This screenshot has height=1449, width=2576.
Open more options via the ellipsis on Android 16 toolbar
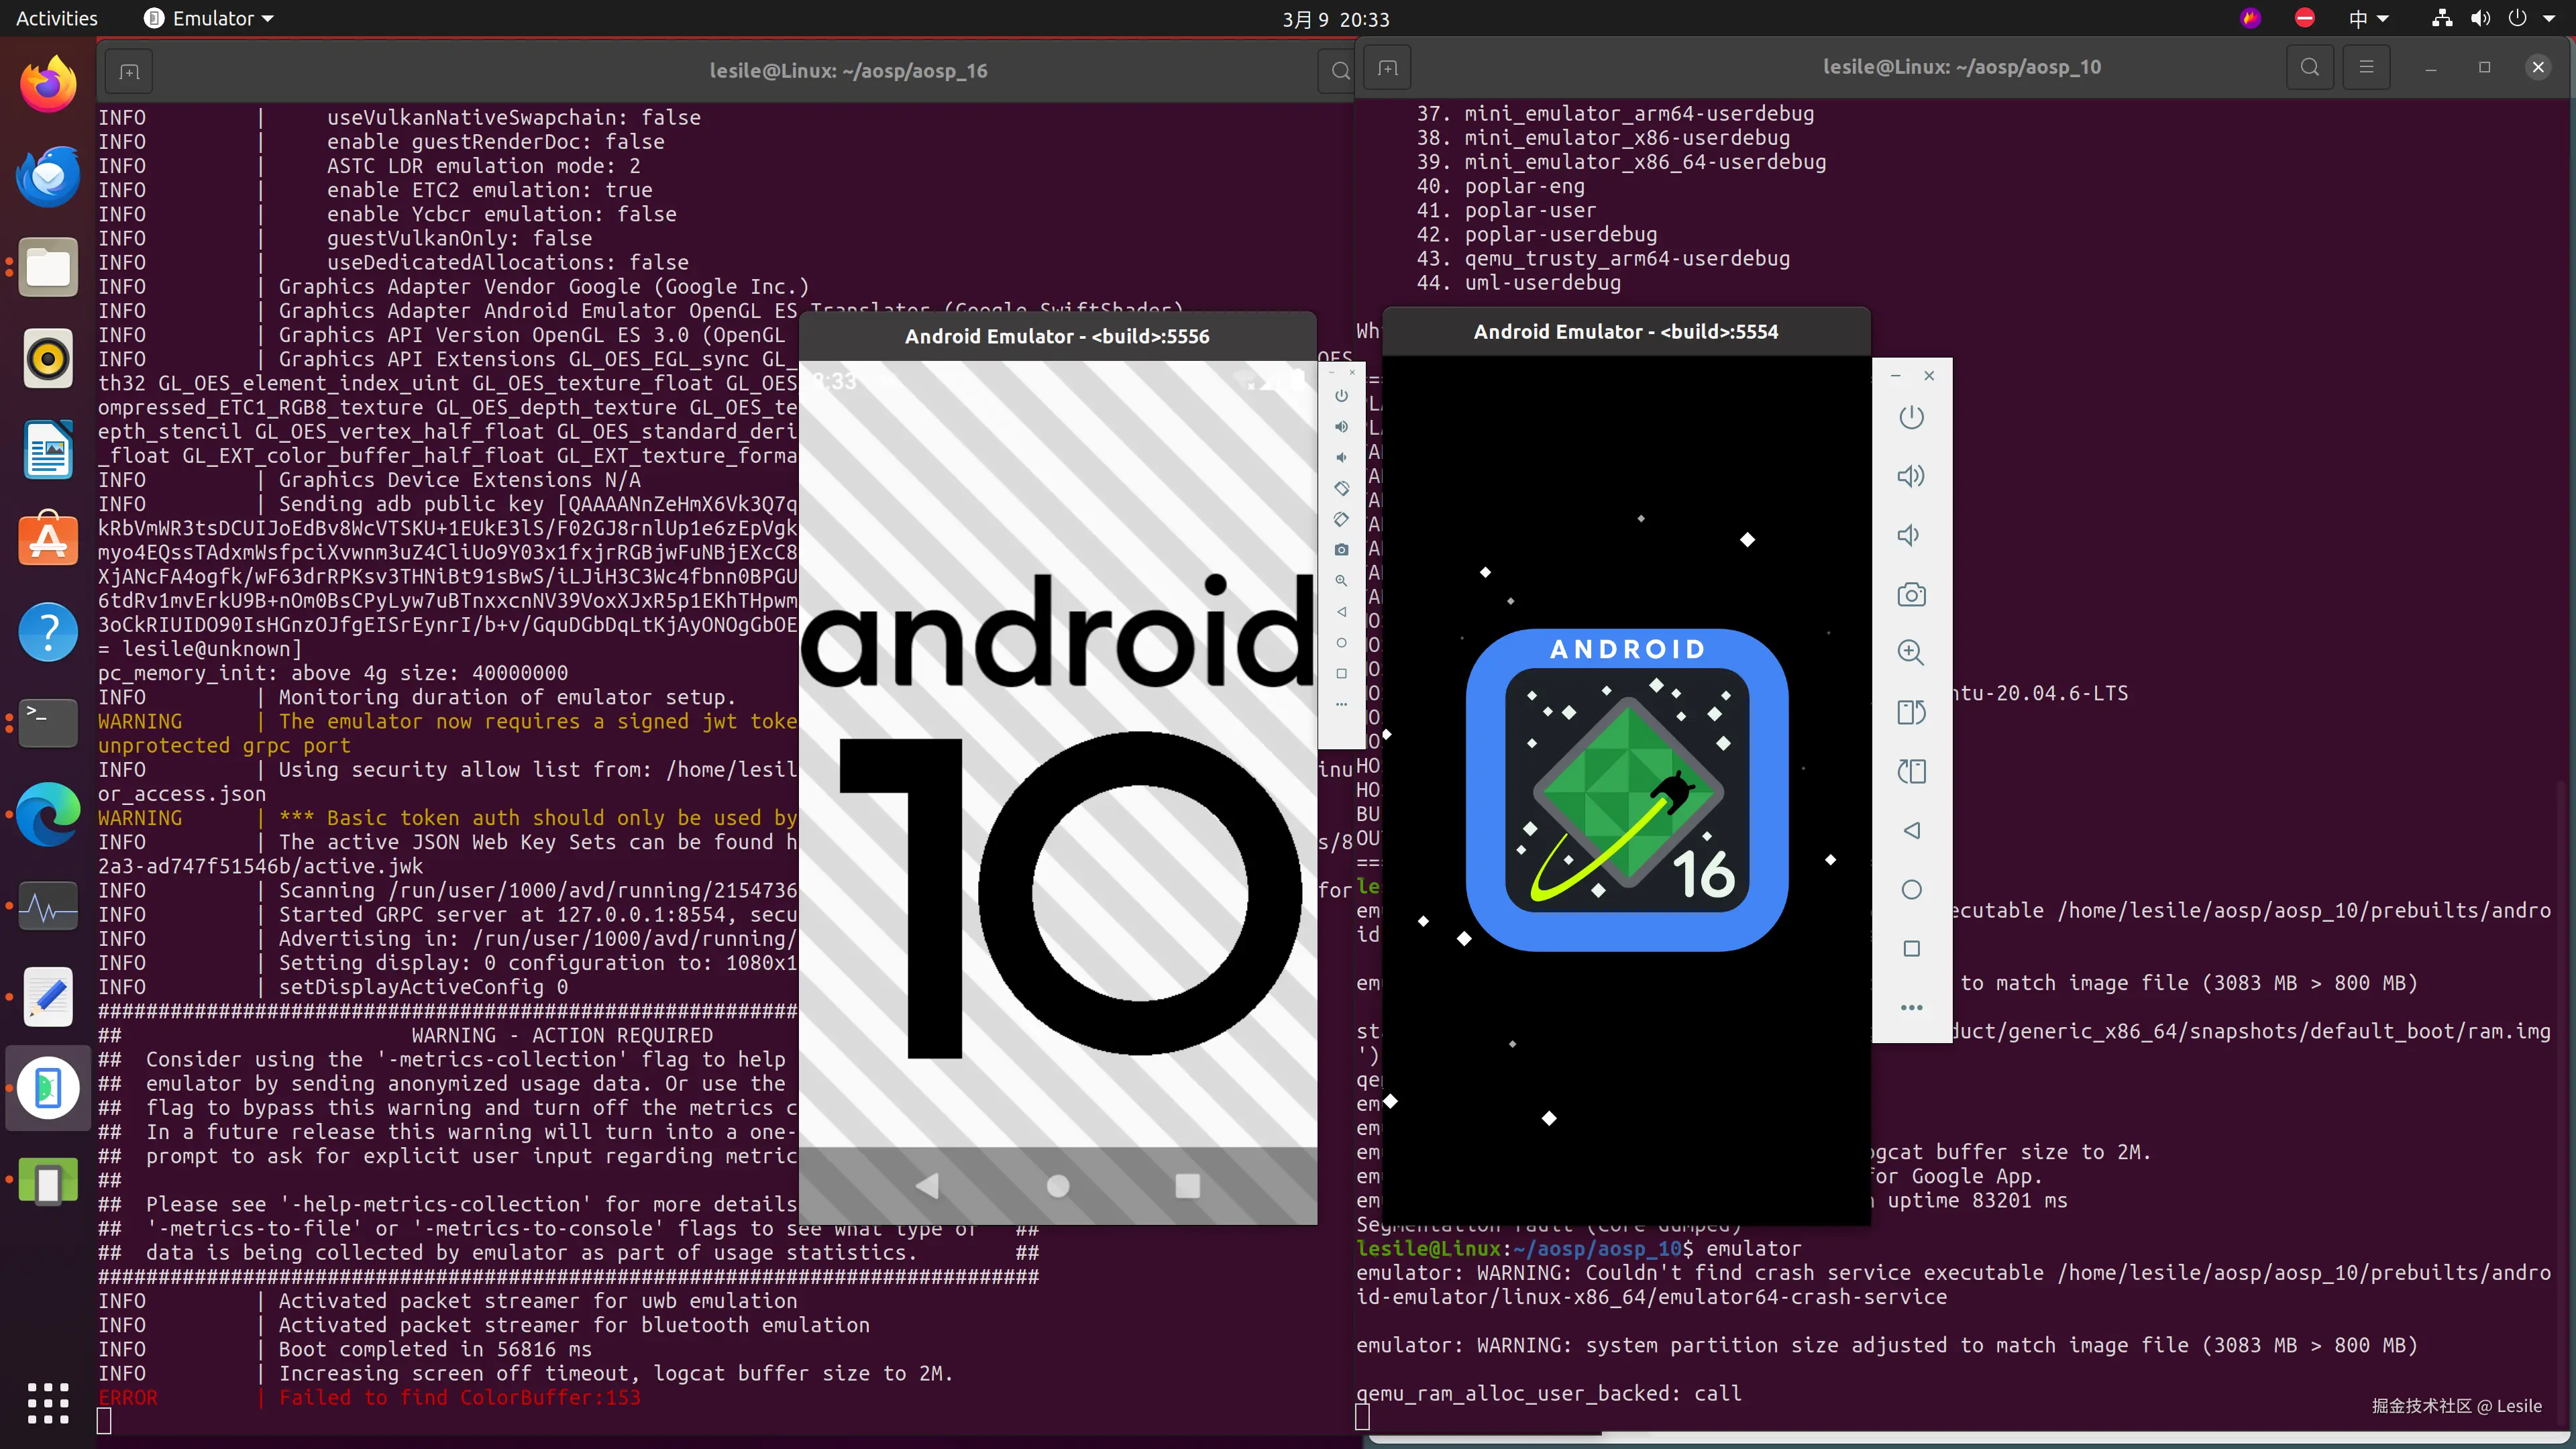(1911, 1007)
